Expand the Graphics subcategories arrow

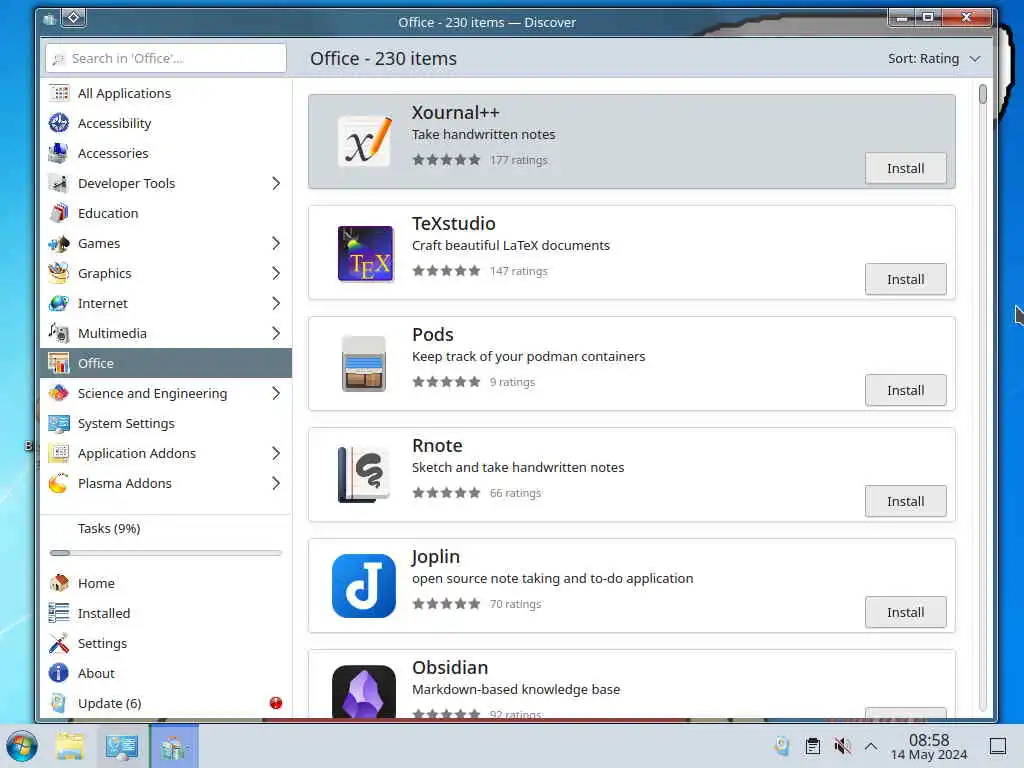[276, 274]
